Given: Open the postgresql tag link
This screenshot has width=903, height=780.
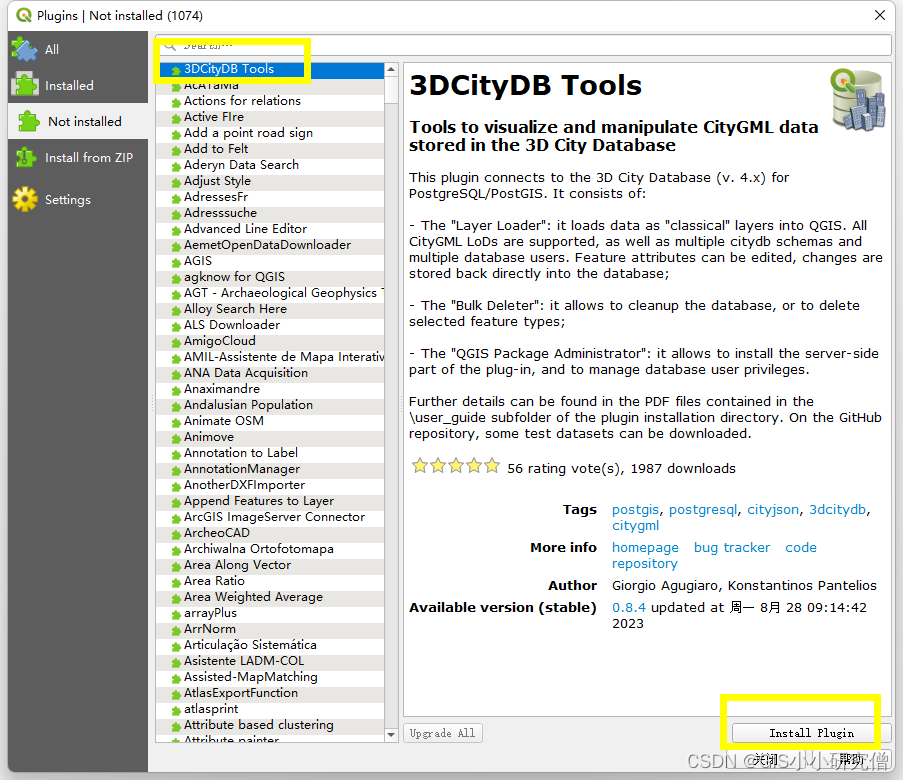Looking at the screenshot, I should pyautogui.click(x=703, y=510).
